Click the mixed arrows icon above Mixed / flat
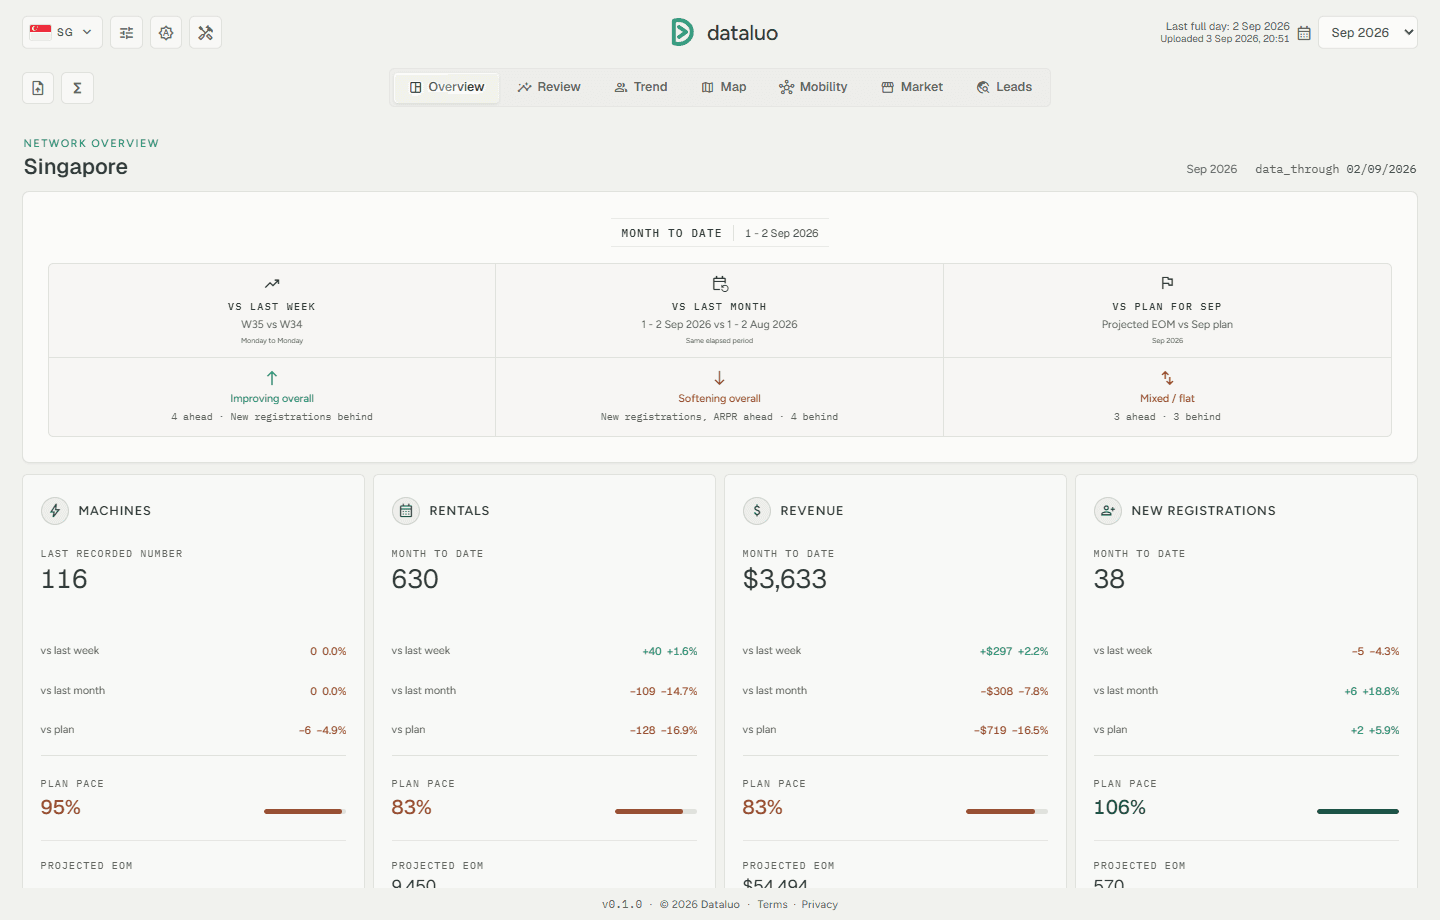Image resolution: width=1440 pixels, height=920 pixels. (x=1167, y=378)
